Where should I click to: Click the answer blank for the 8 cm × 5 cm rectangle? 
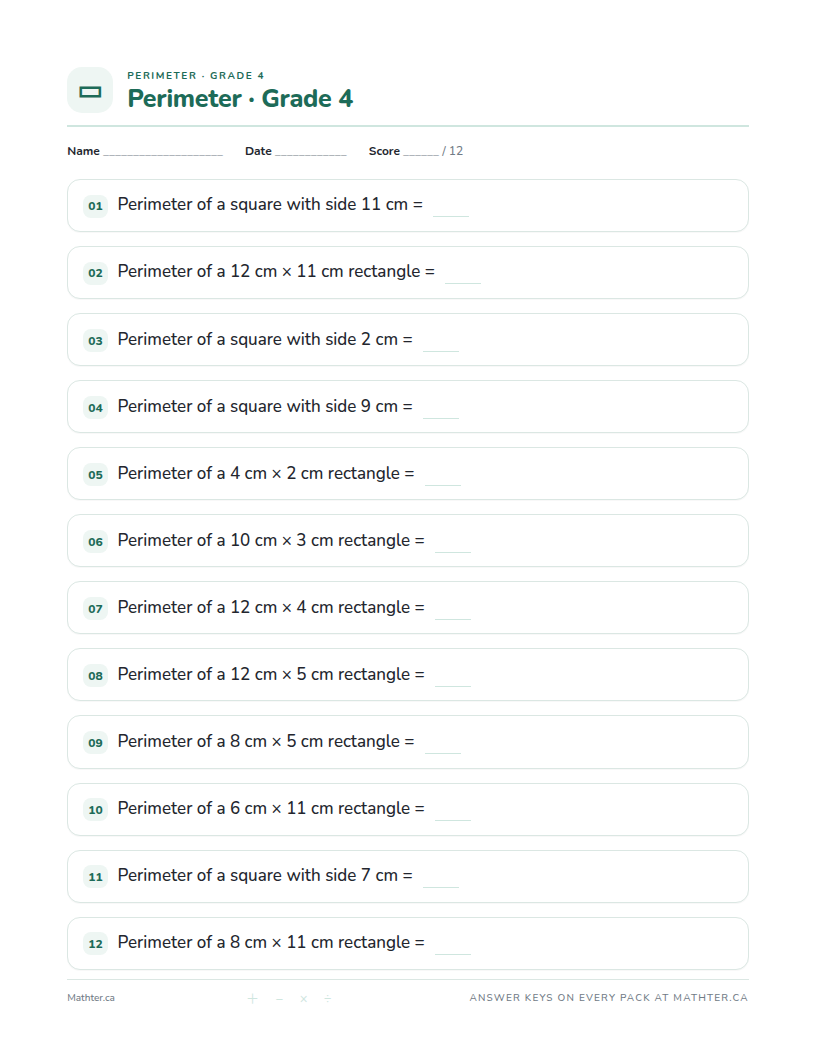point(442,745)
